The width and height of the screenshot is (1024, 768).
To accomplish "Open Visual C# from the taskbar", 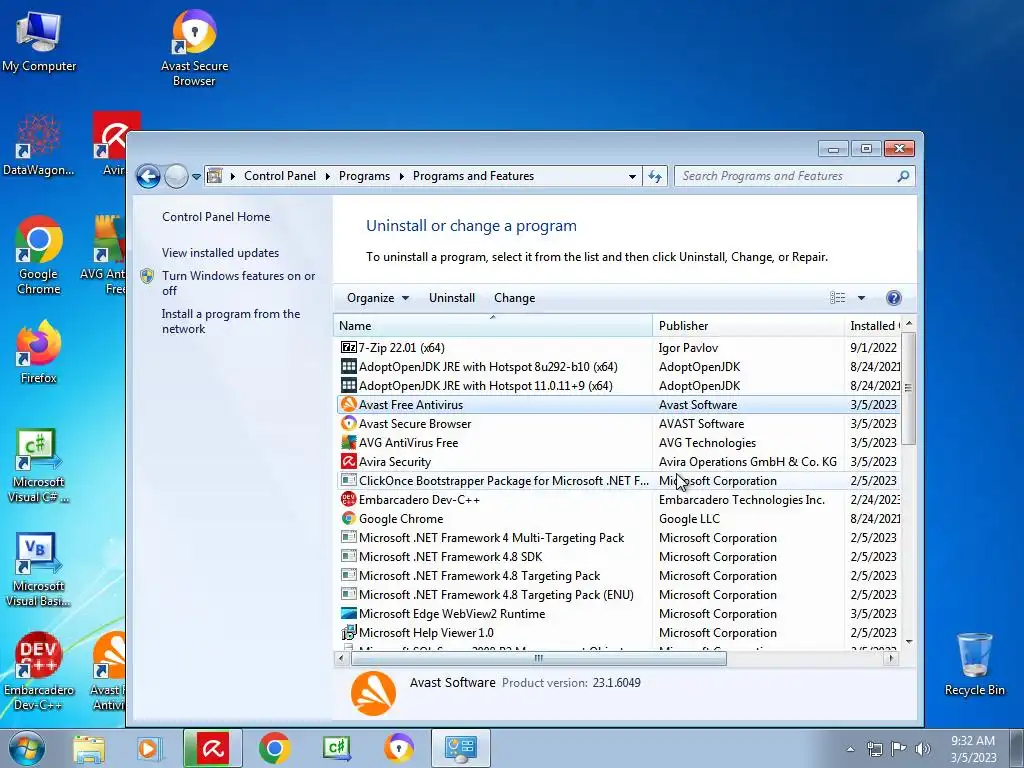I will coord(337,748).
